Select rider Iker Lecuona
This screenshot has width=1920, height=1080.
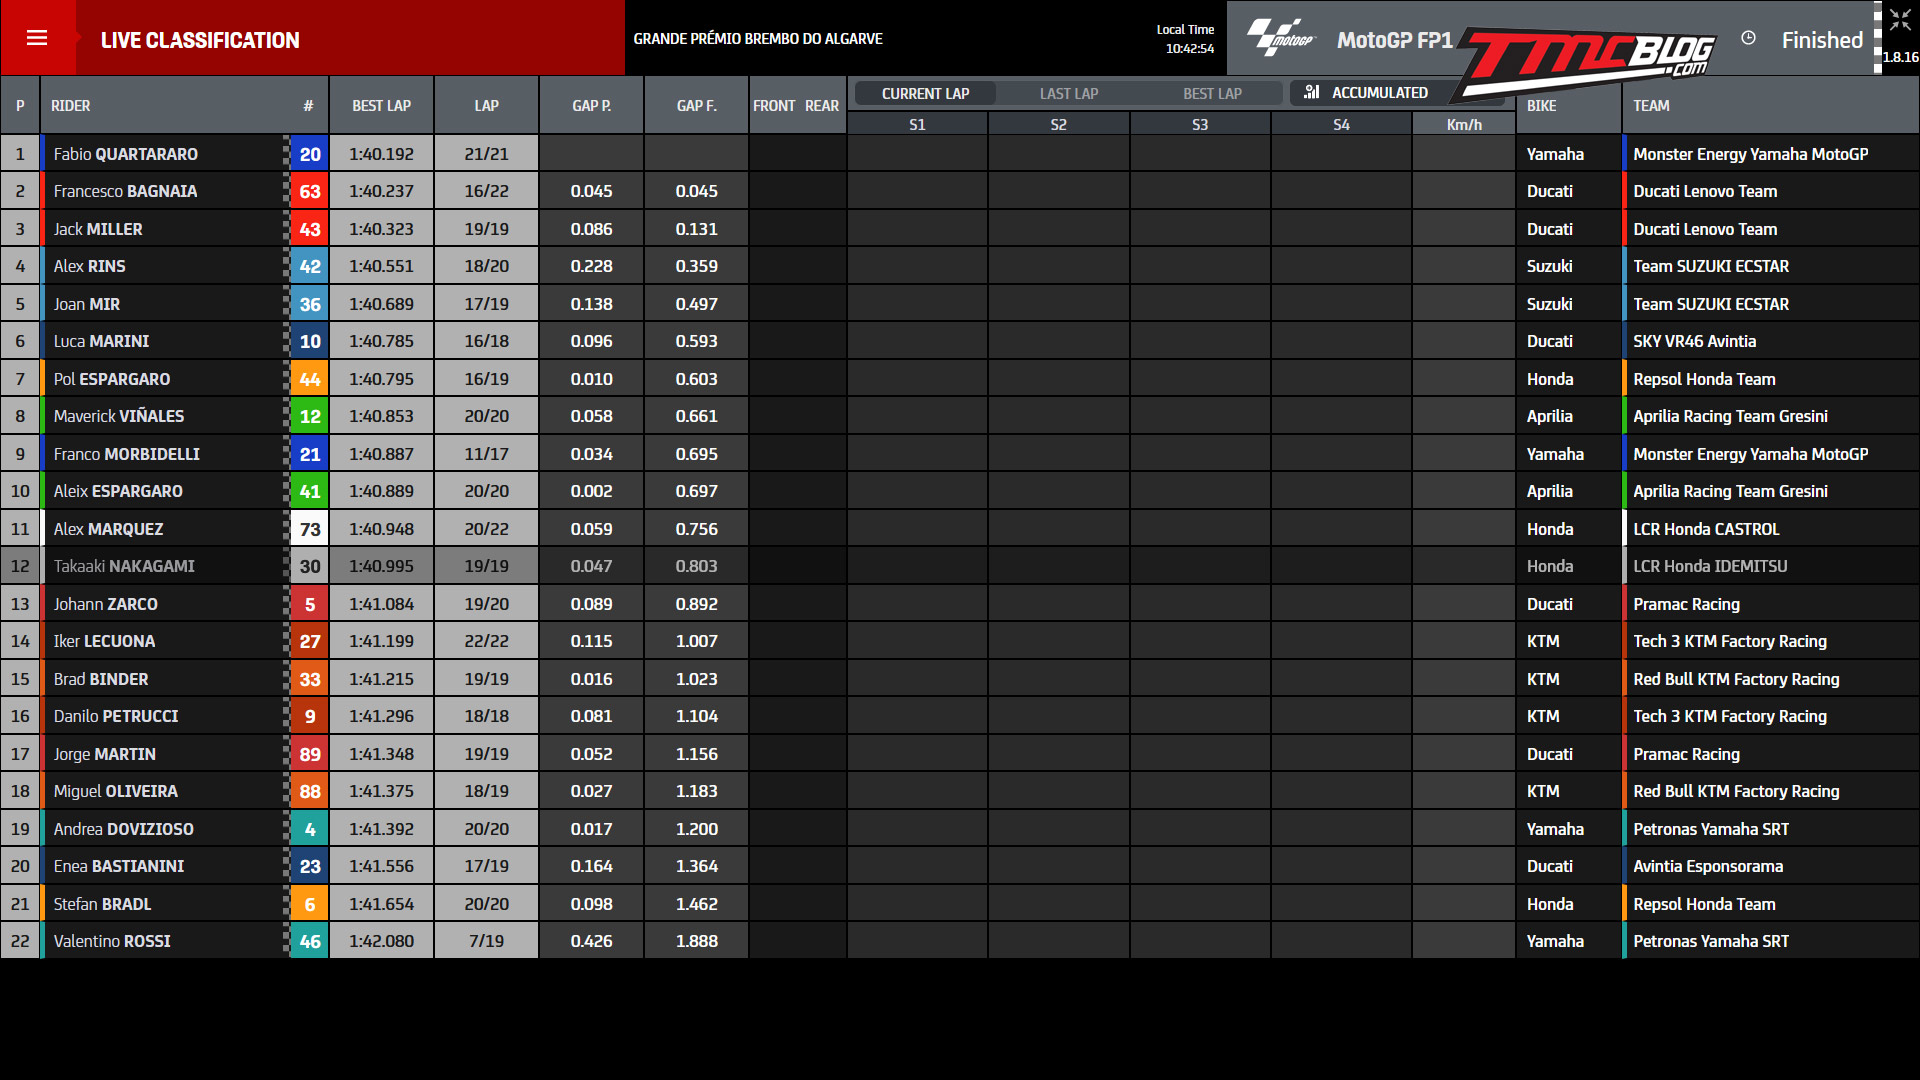104,641
